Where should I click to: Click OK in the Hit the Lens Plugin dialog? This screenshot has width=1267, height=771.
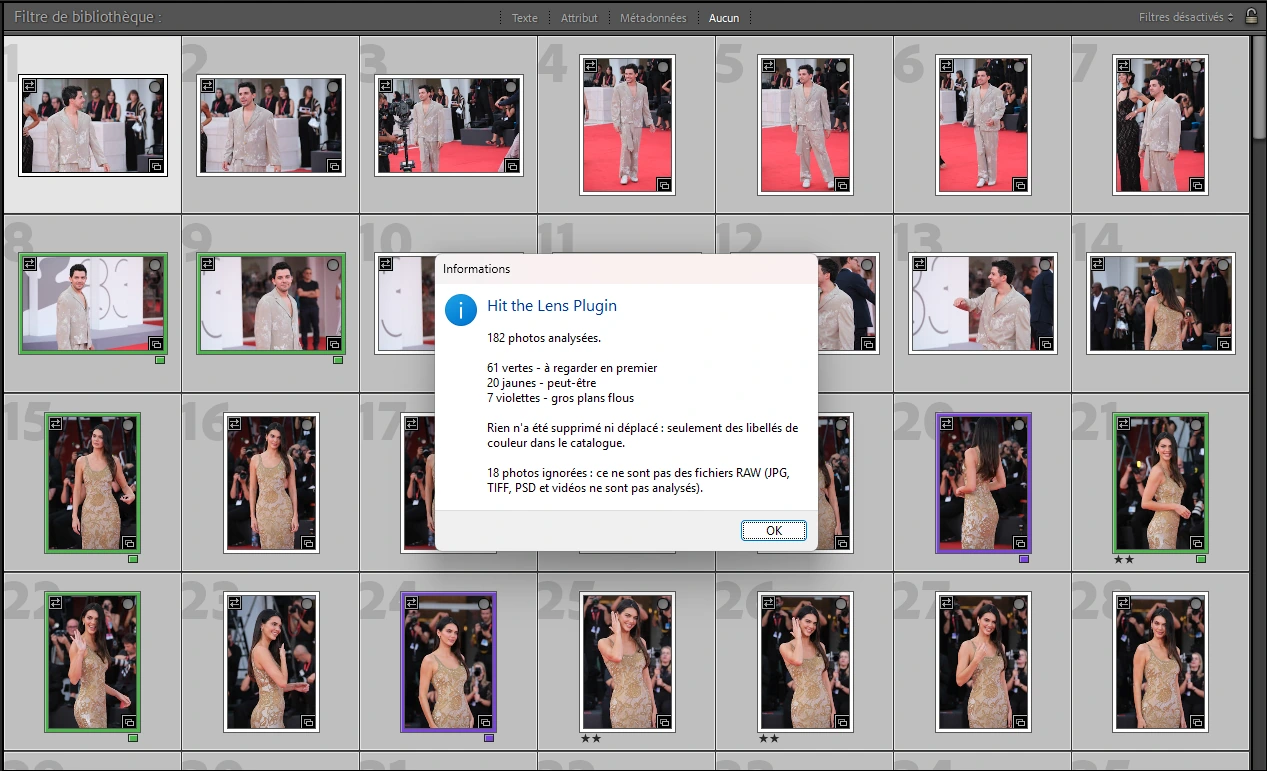tap(774, 531)
